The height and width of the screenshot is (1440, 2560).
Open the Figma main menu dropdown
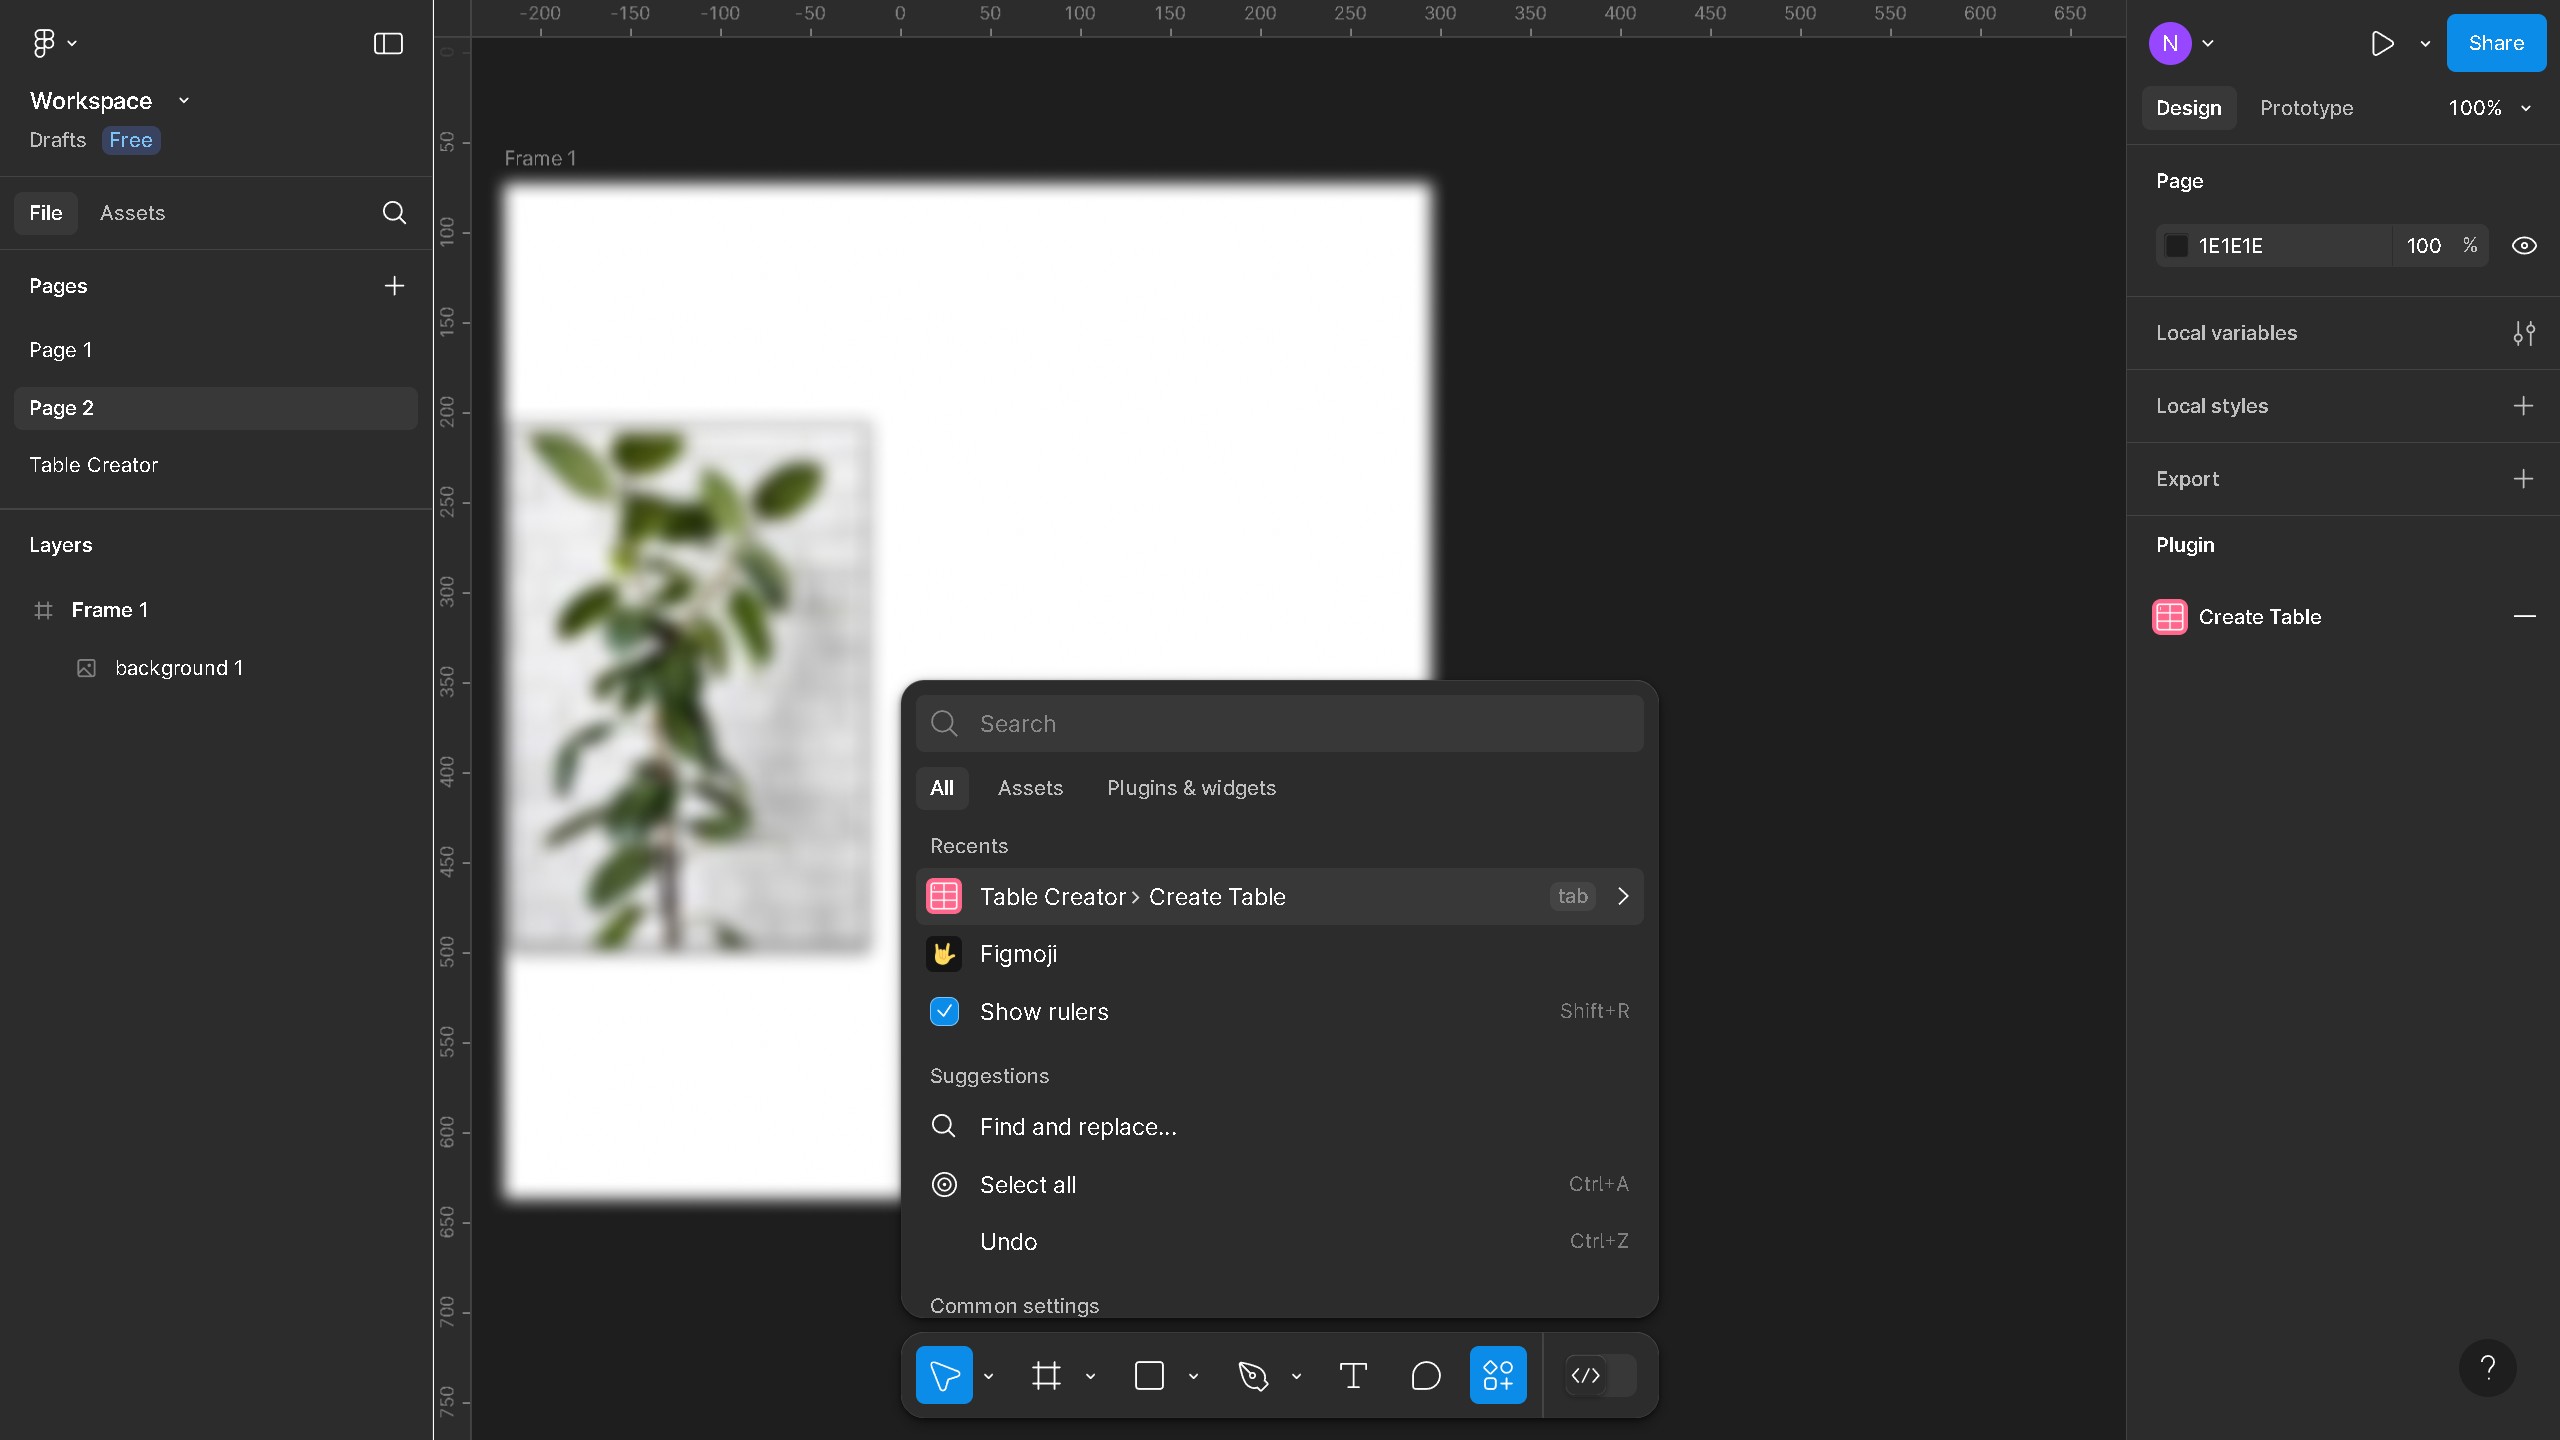tap(54, 43)
